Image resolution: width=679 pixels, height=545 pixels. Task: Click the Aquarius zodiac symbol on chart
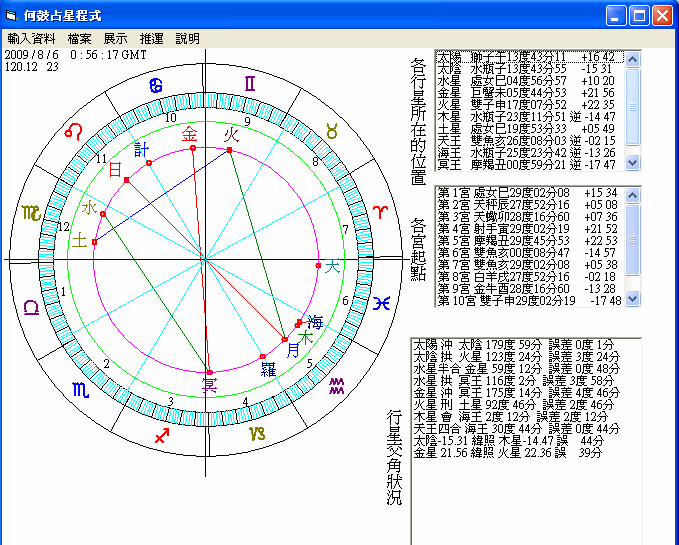pos(336,386)
